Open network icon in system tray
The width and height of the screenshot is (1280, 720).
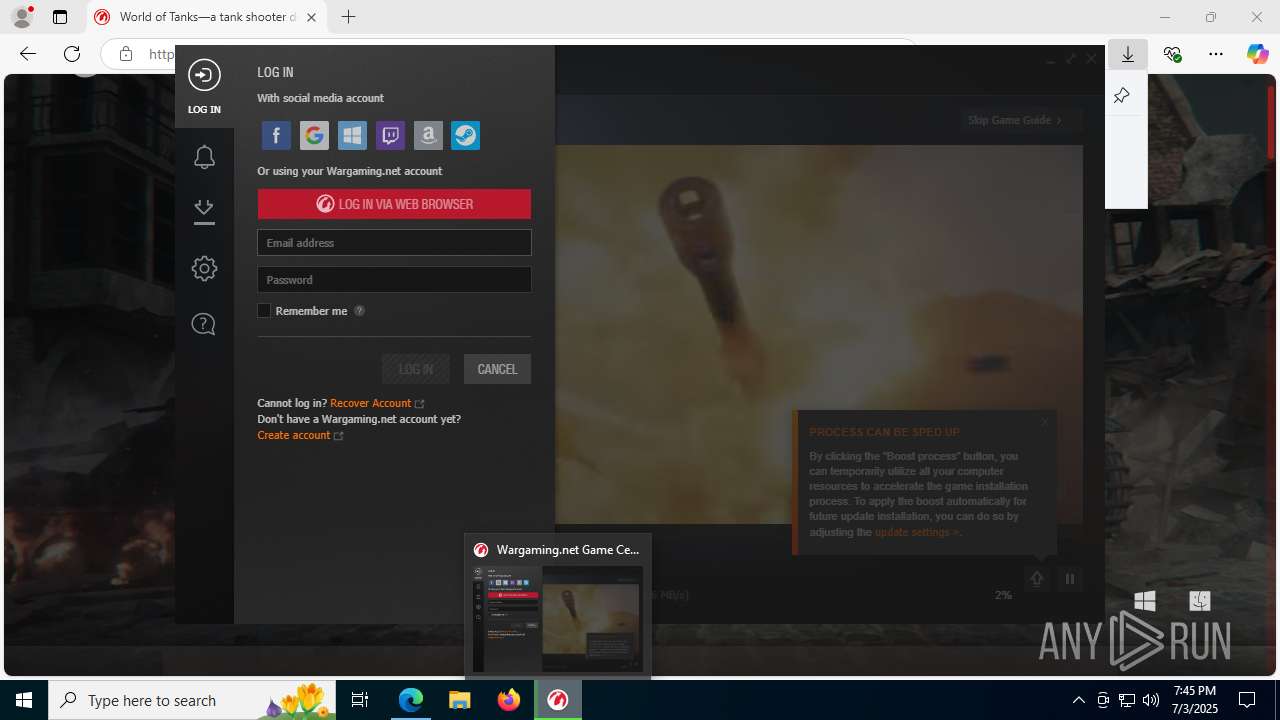point(1126,700)
